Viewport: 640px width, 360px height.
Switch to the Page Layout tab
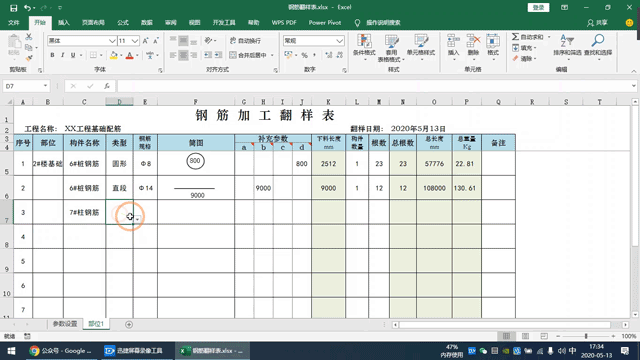[x=93, y=23]
